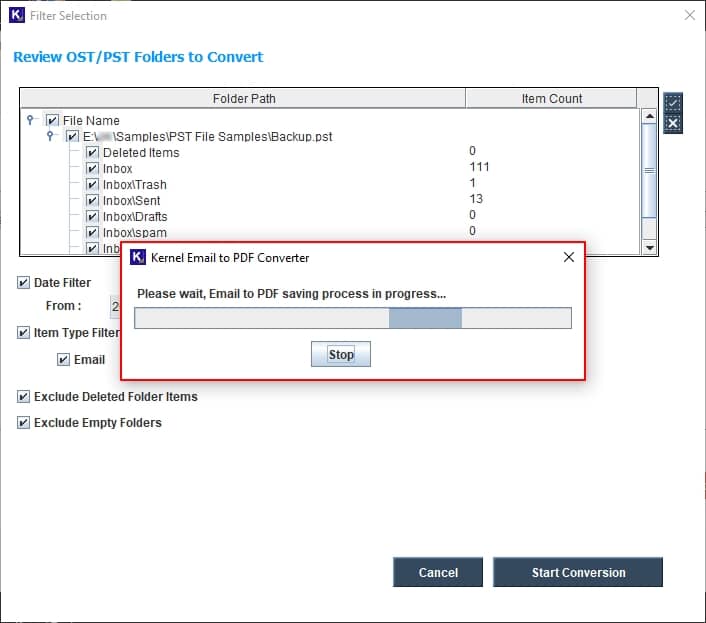Select the Deleted Items folder row
This screenshot has height=623, width=706.
[330, 153]
